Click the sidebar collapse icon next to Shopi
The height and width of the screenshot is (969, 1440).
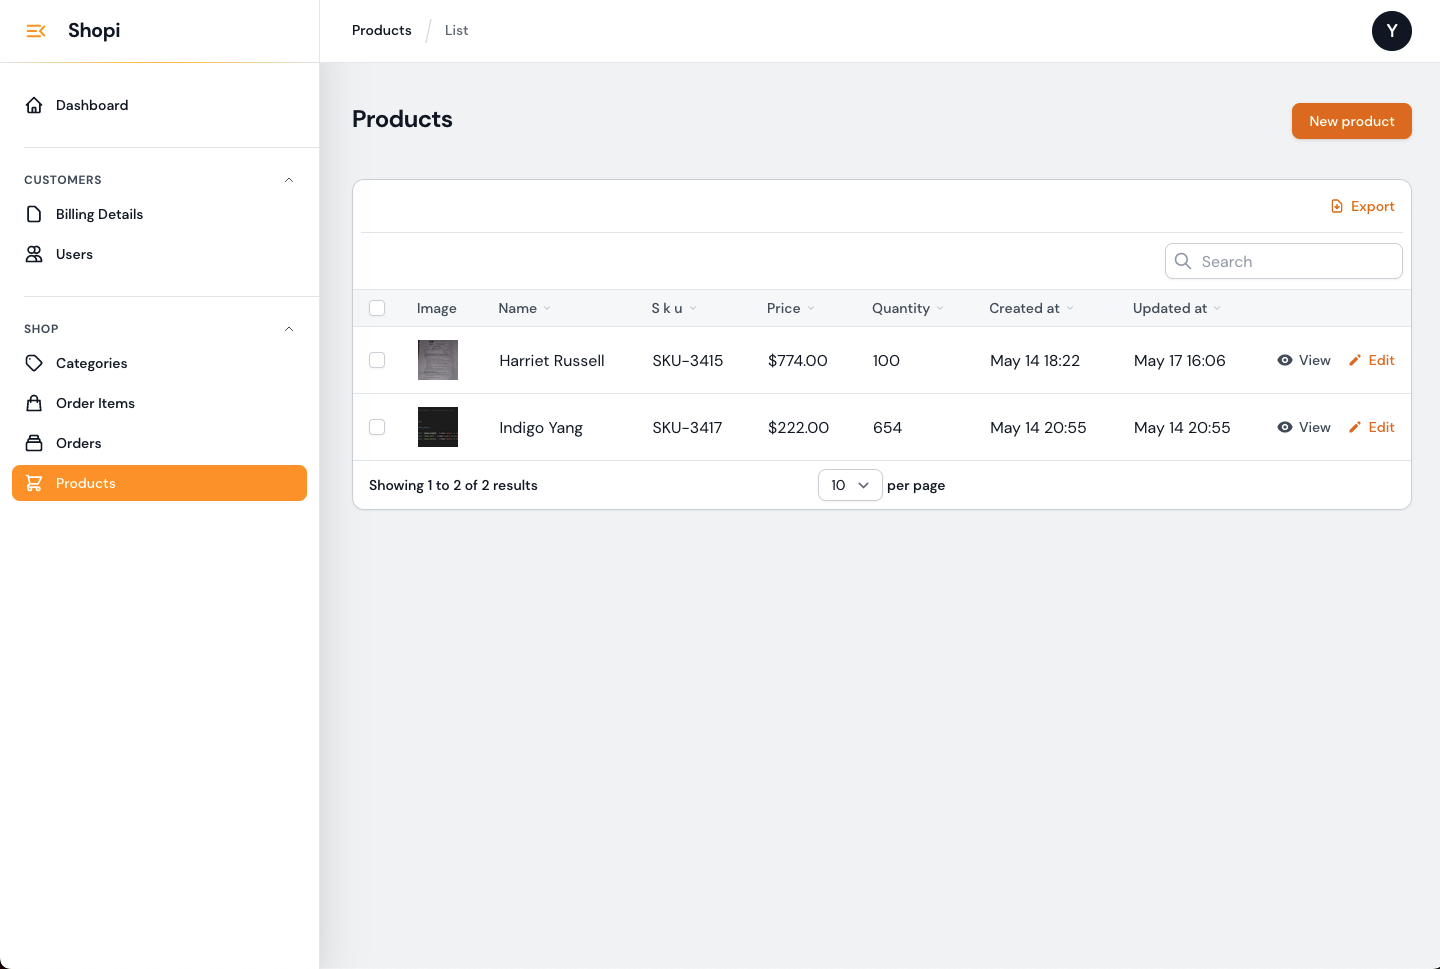pos(36,31)
